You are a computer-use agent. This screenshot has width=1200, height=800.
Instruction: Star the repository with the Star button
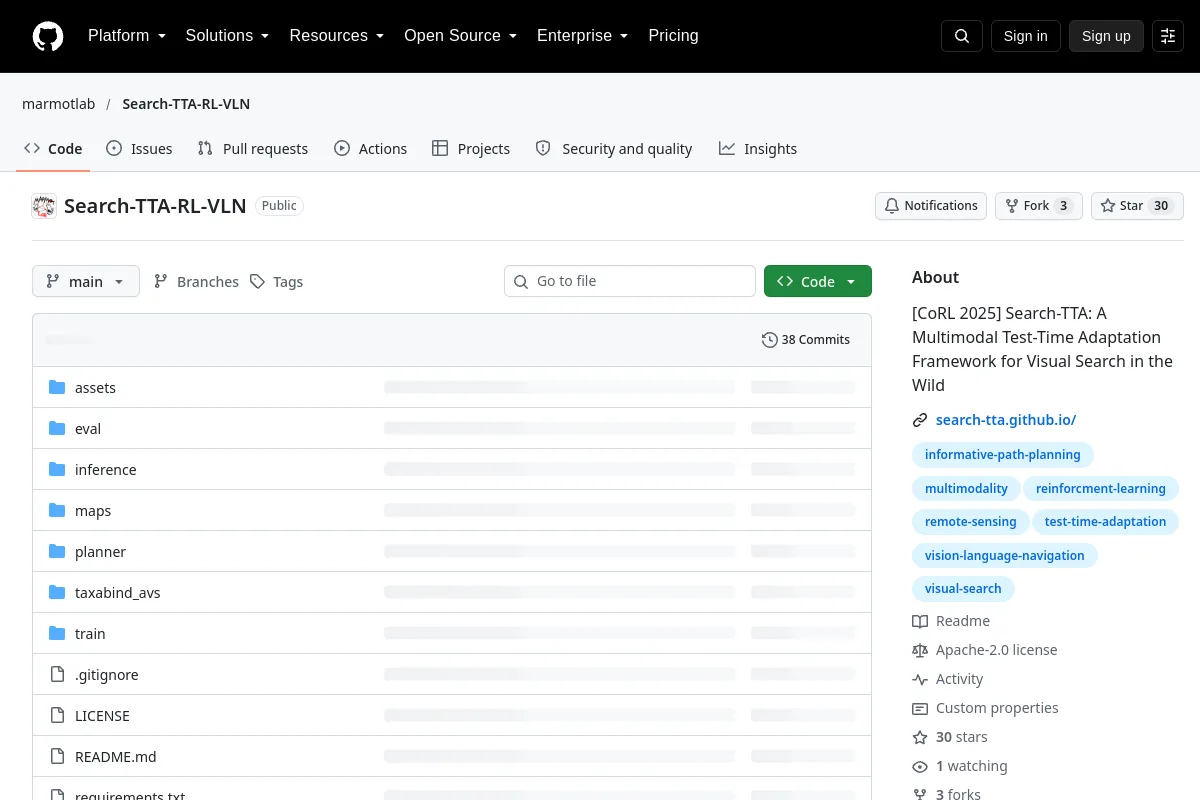(1137, 206)
